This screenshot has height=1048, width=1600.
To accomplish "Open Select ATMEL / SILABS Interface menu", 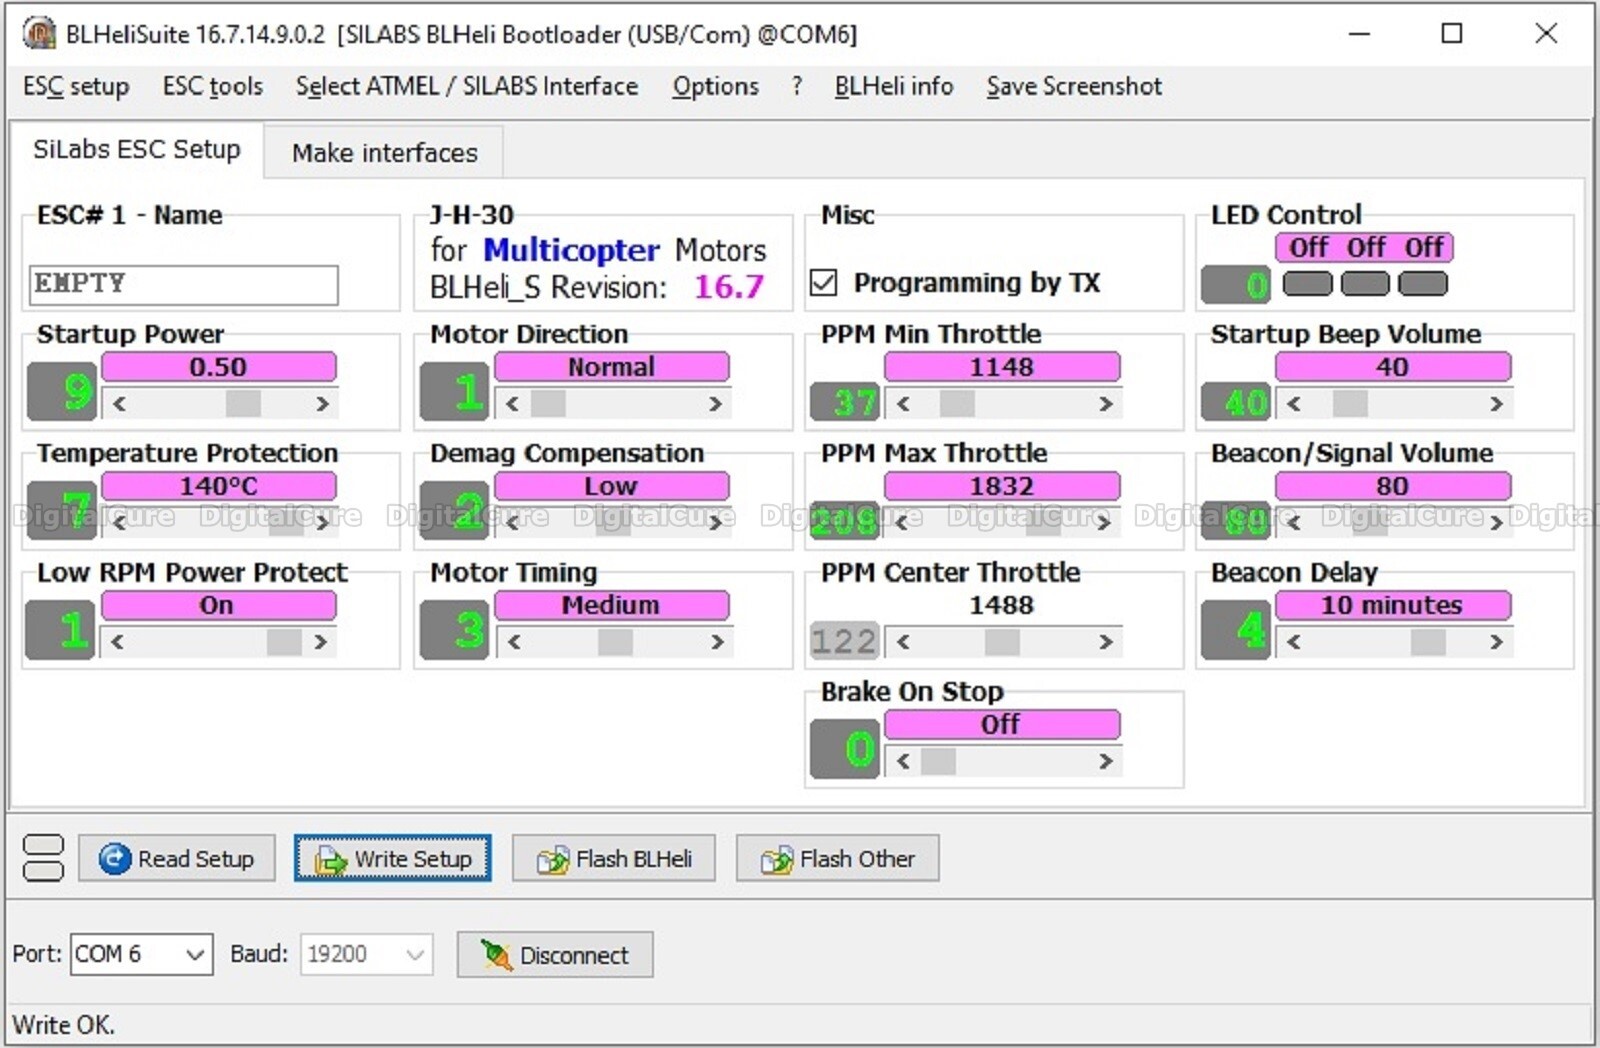I will [467, 87].
